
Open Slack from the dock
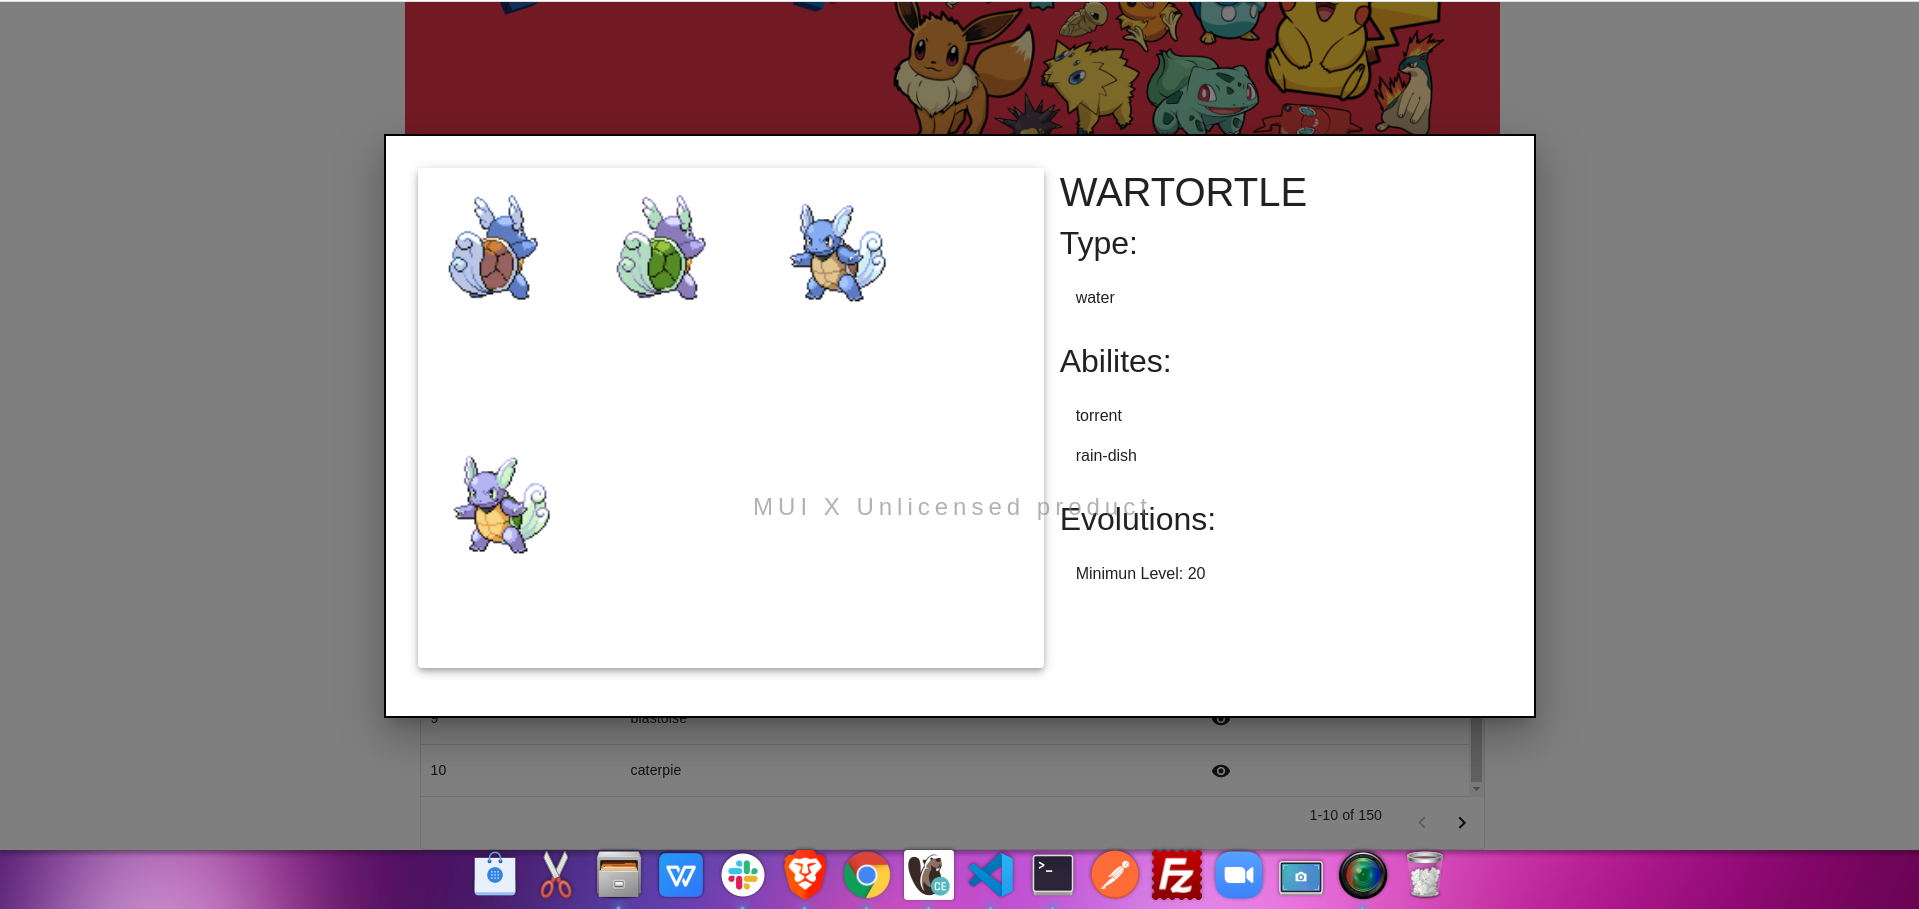[x=743, y=875]
